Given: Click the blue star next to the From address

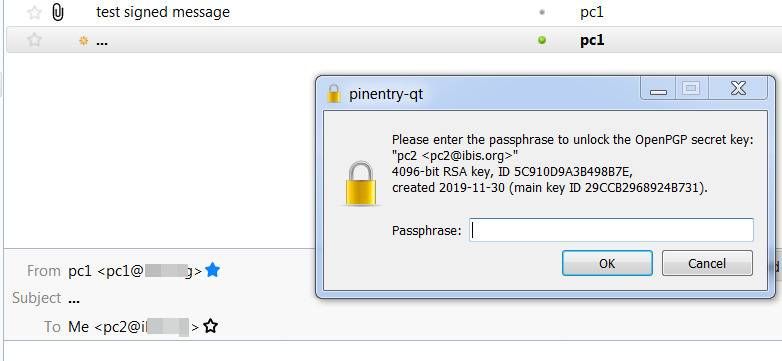Looking at the screenshot, I should tap(212, 270).
